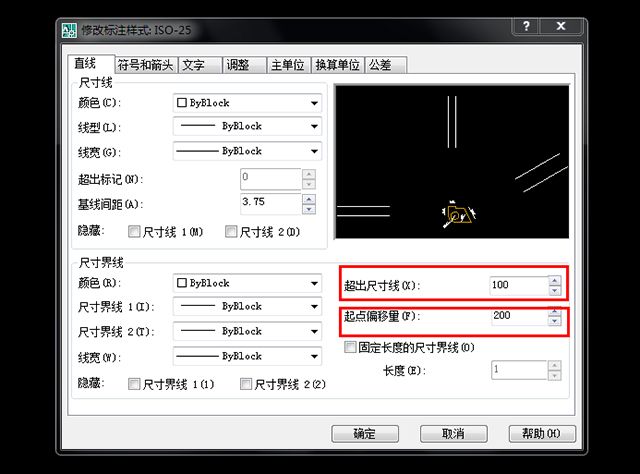Open dimension line 颜色(C) dropdown
This screenshot has width=640, height=474.
pos(247,103)
